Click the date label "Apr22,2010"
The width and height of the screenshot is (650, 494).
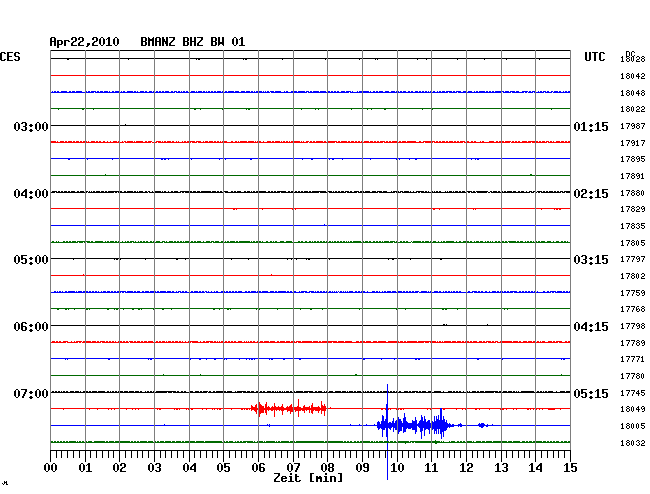click(x=84, y=42)
